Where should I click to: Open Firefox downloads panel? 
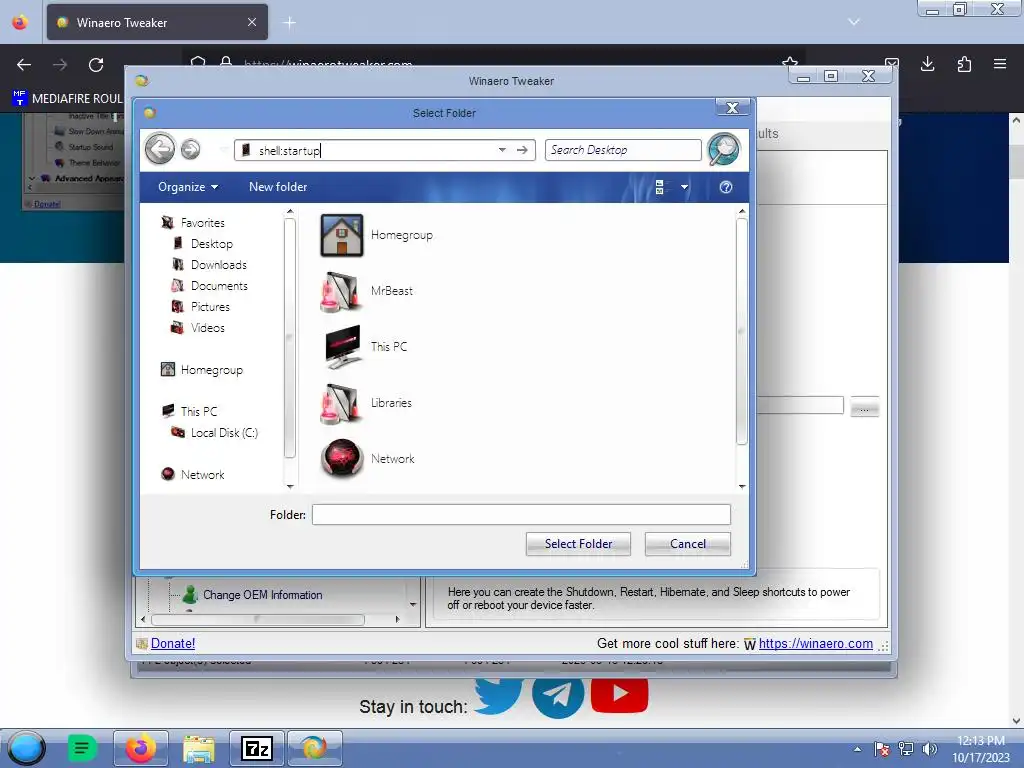(927, 64)
